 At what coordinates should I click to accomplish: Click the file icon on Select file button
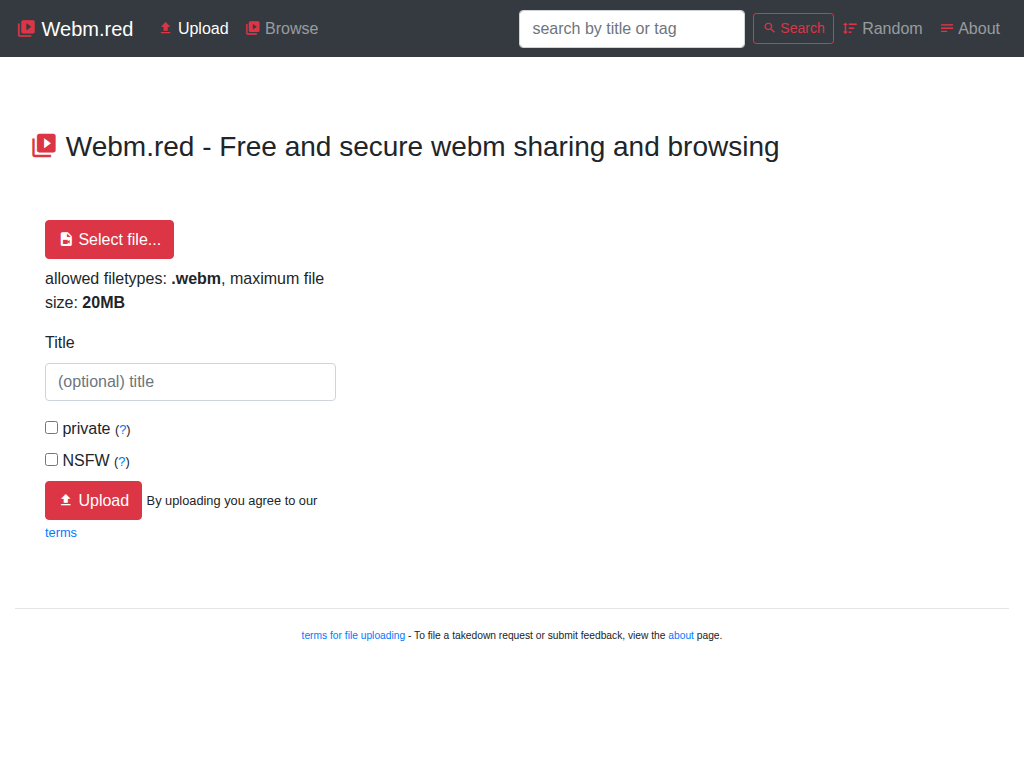point(66,240)
